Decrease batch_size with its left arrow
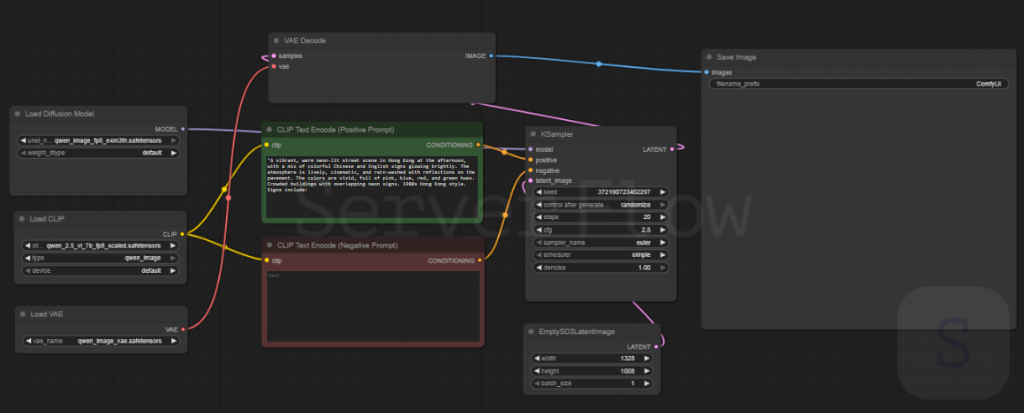Screen dimensions: 1024x413 [537, 384]
